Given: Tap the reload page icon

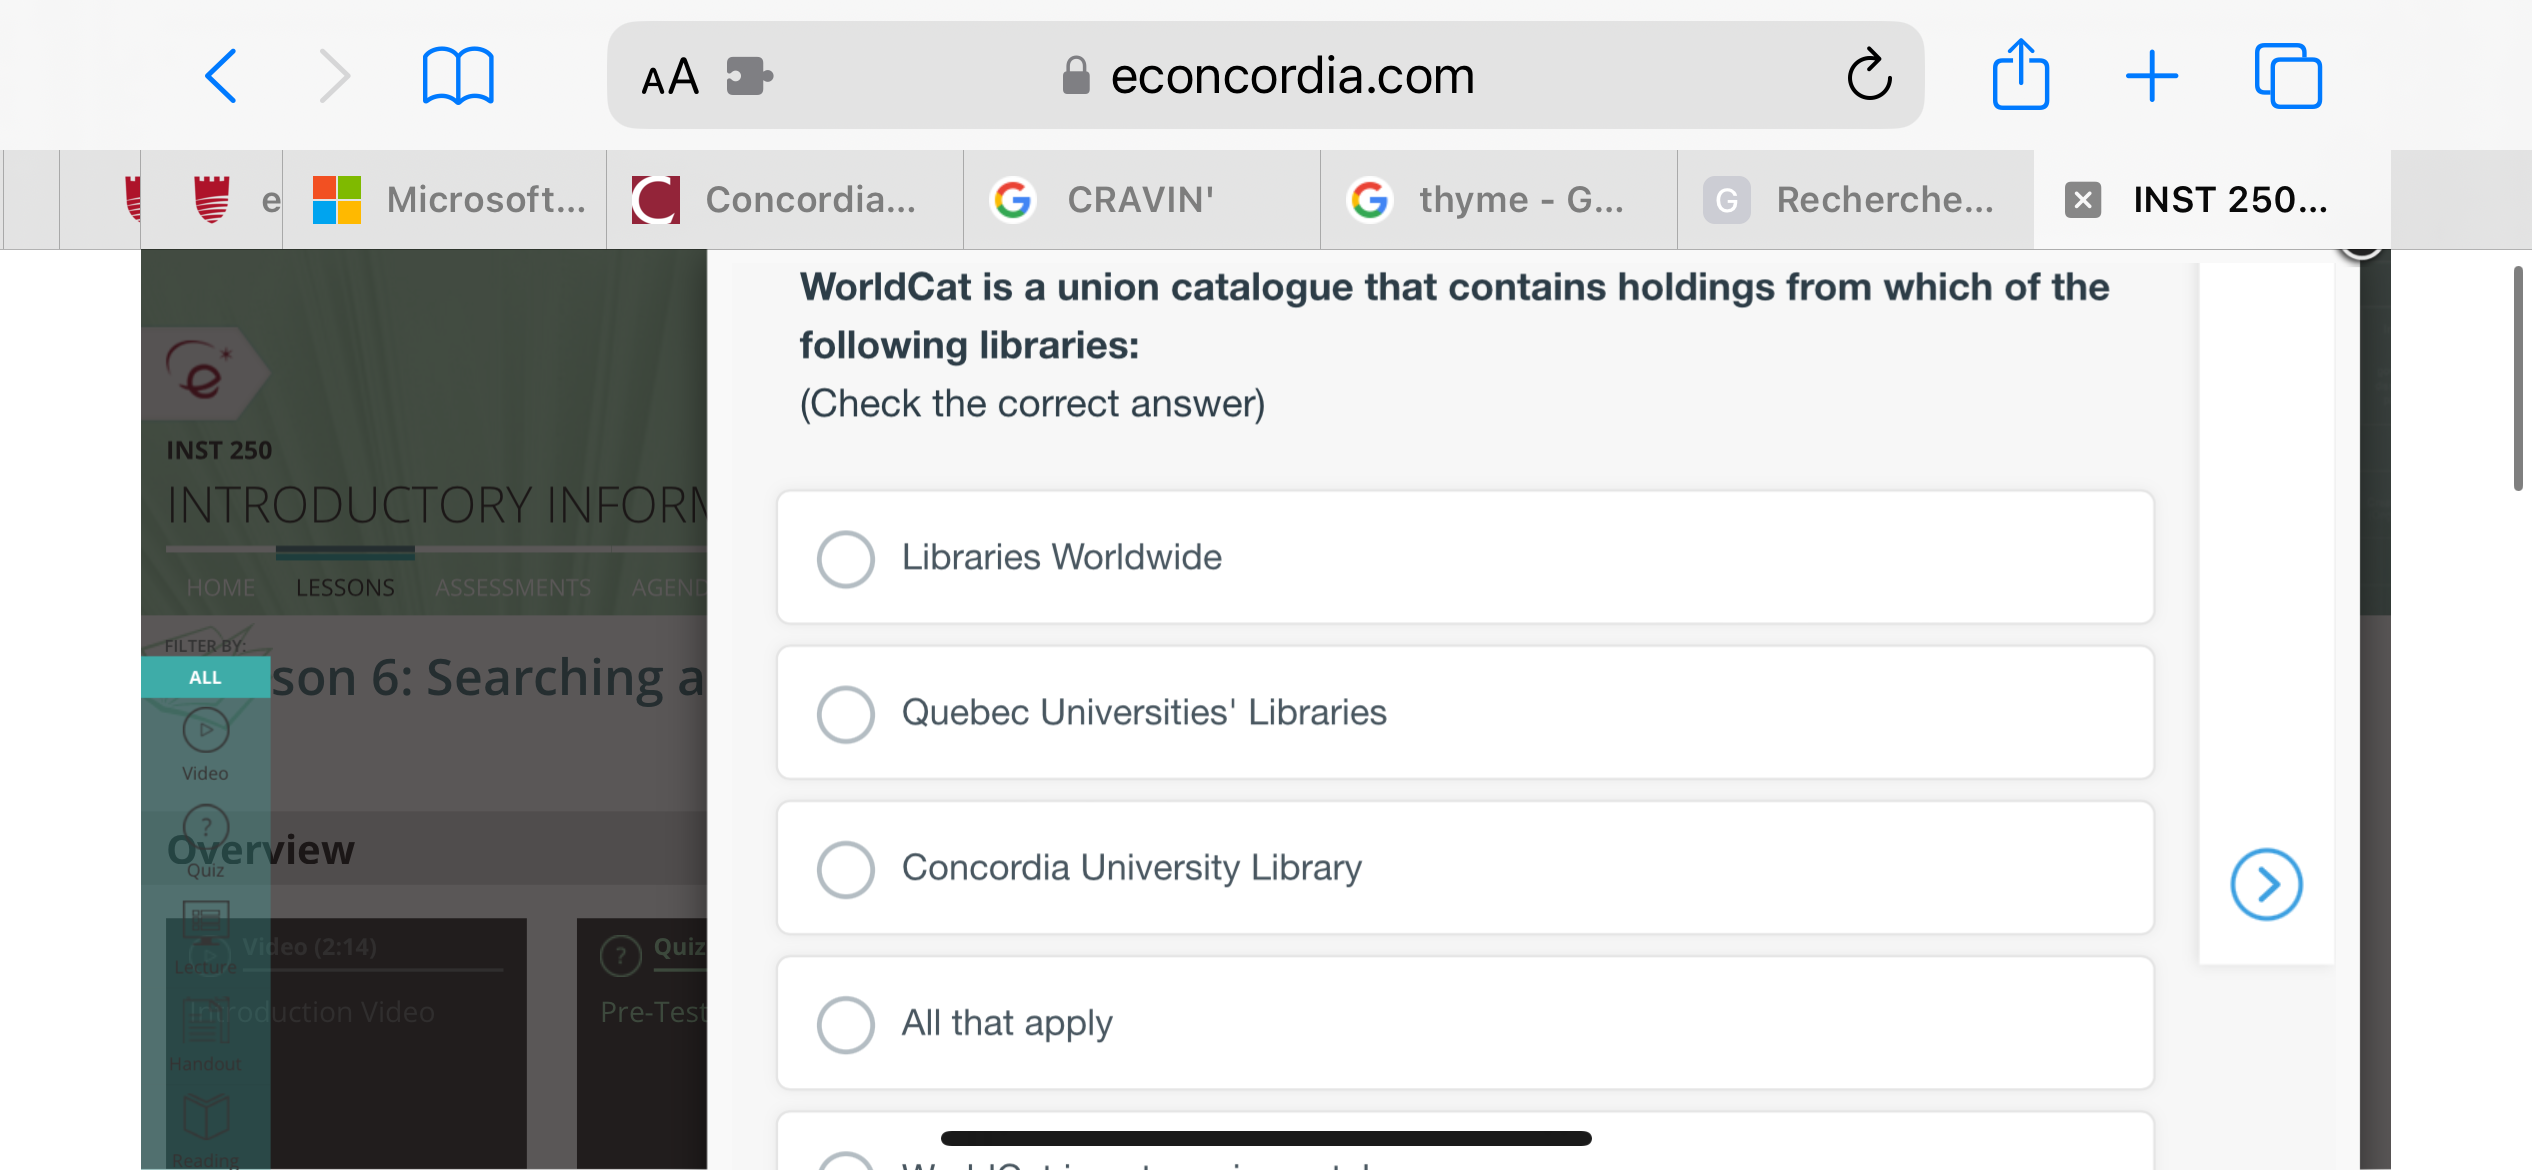Looking at the screenshot, I should pyautogui.click(x=1868, y=76).
